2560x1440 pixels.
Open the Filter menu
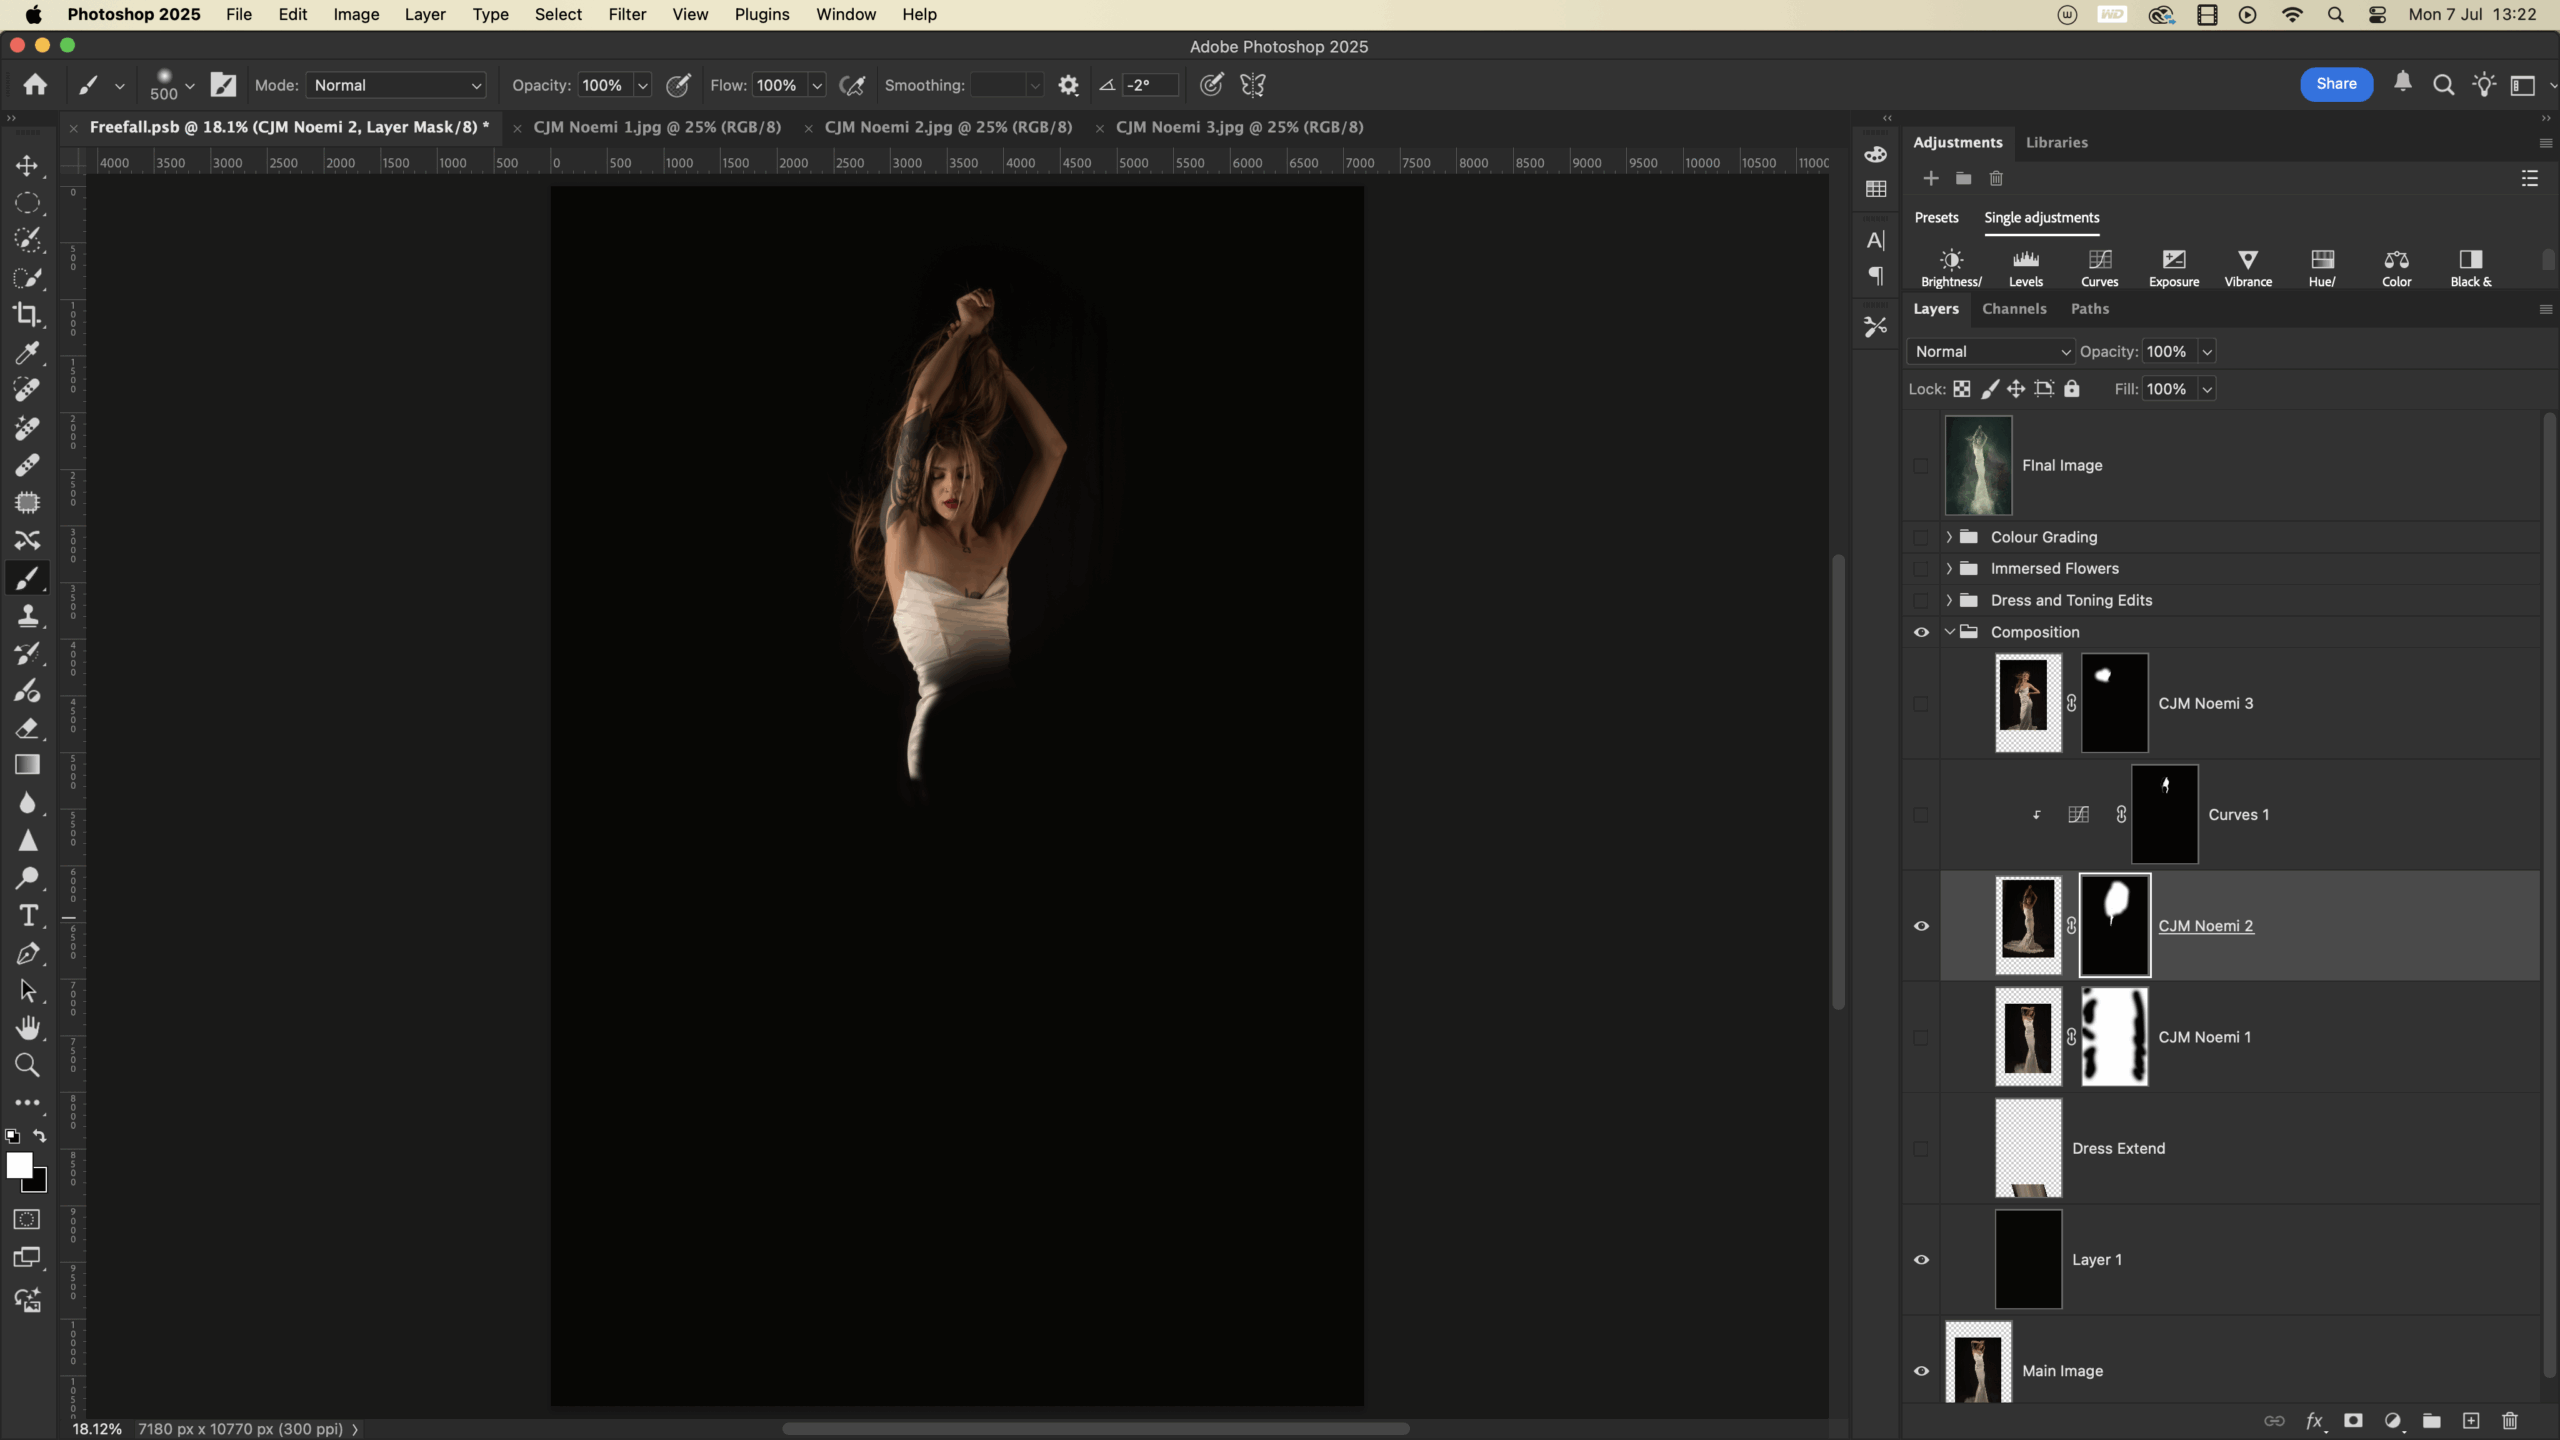[x=627, y=14]
